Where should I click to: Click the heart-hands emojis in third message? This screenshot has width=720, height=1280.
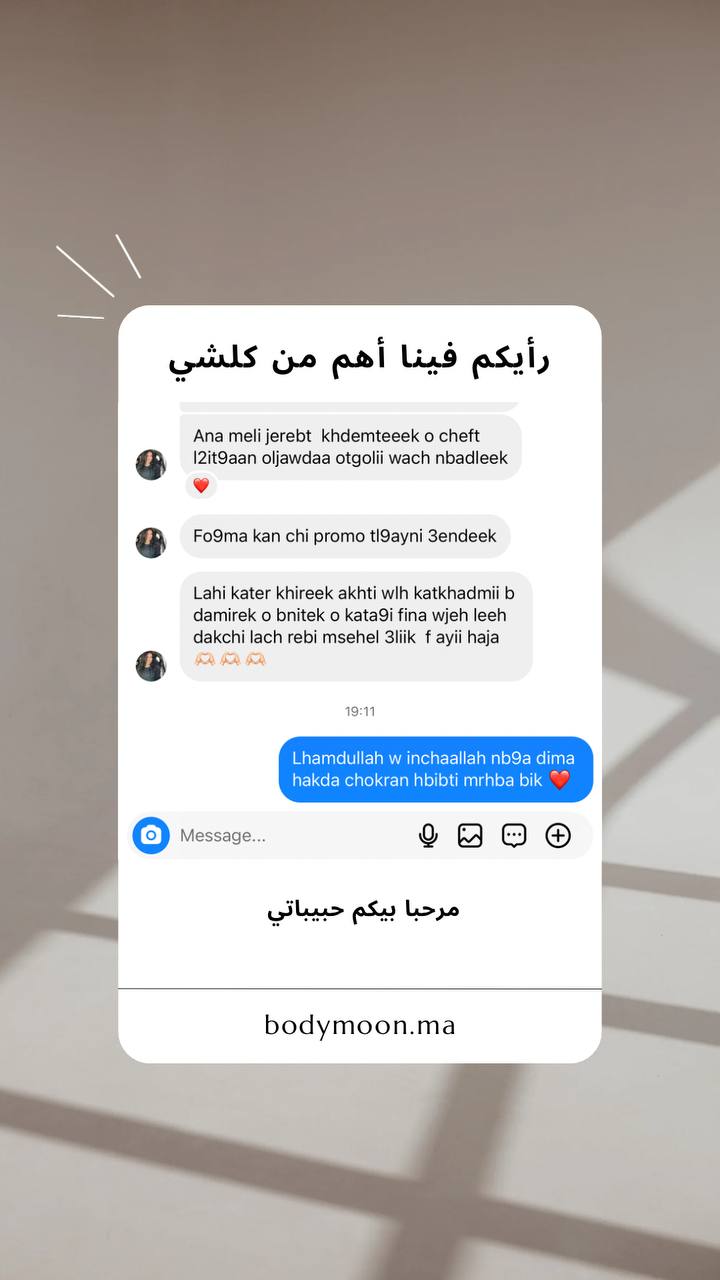[230, 660]
